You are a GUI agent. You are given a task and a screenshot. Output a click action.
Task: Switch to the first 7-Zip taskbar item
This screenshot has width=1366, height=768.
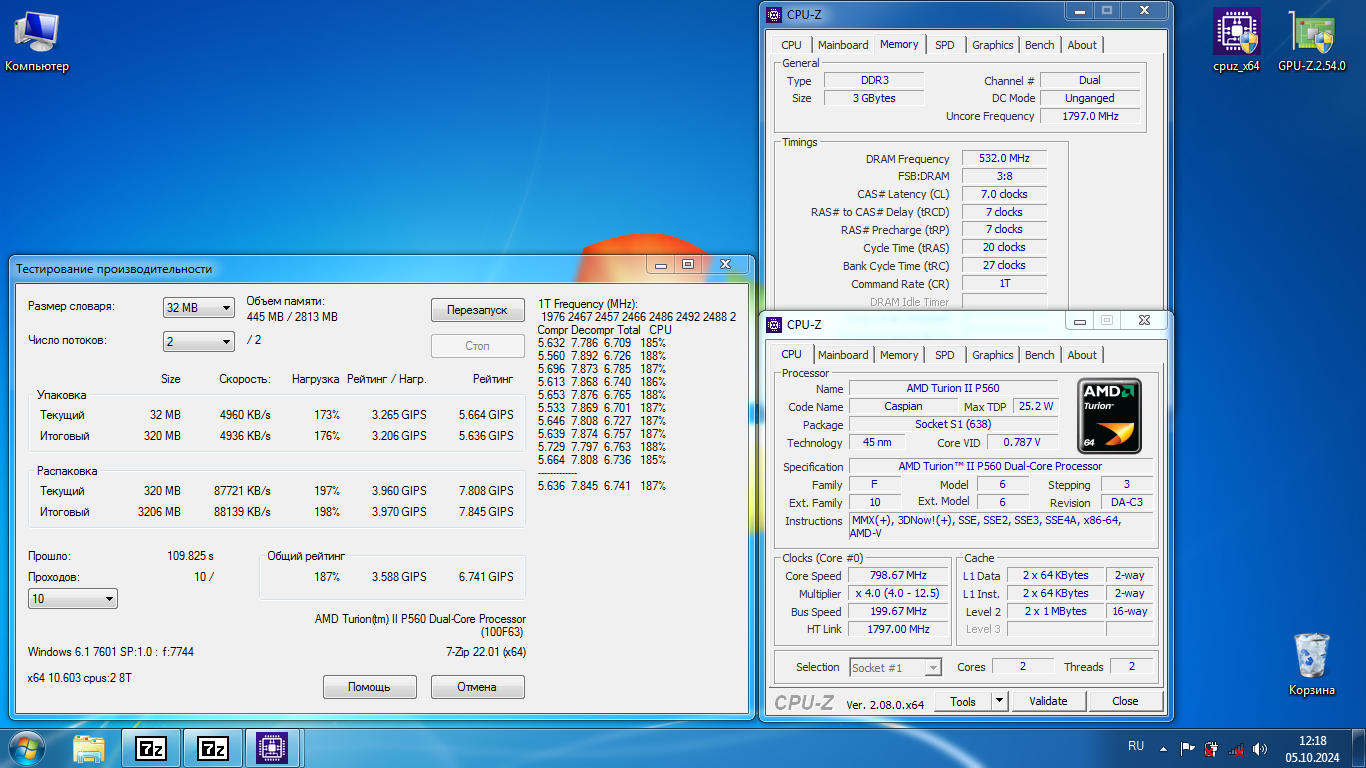(x=151, y=747)
